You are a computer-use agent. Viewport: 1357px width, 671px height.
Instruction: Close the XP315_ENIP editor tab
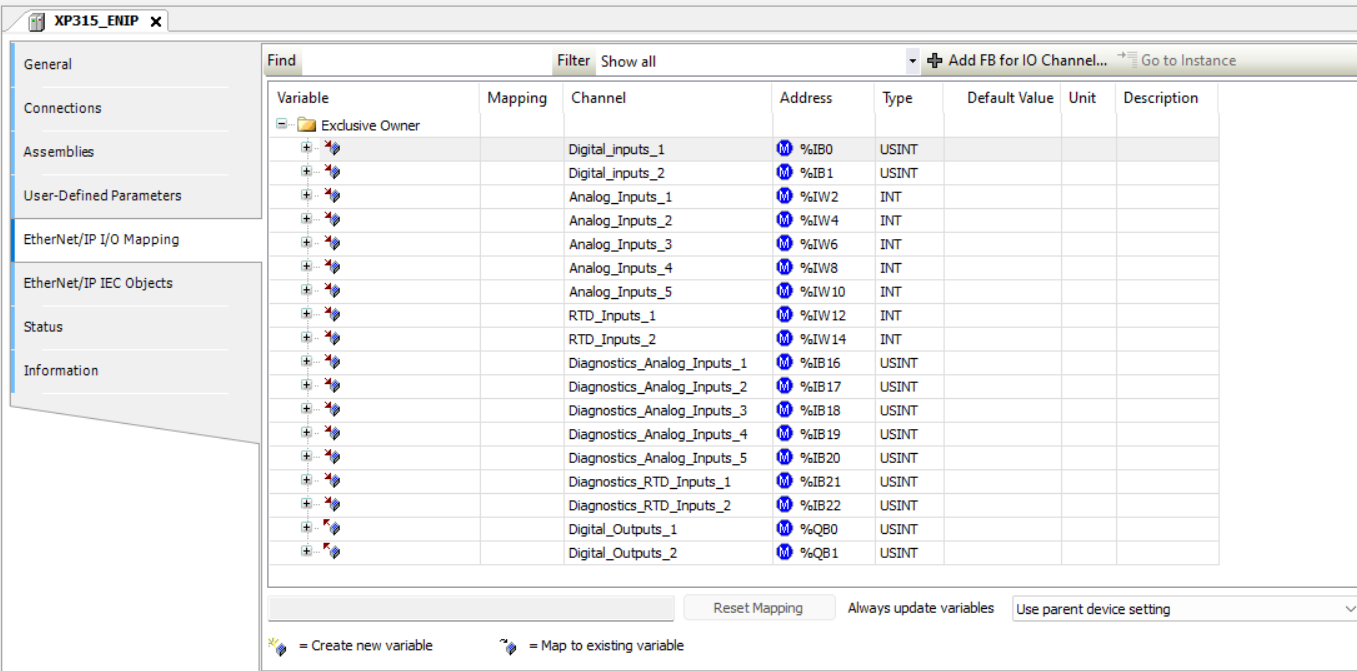click(x=156, y=21)
